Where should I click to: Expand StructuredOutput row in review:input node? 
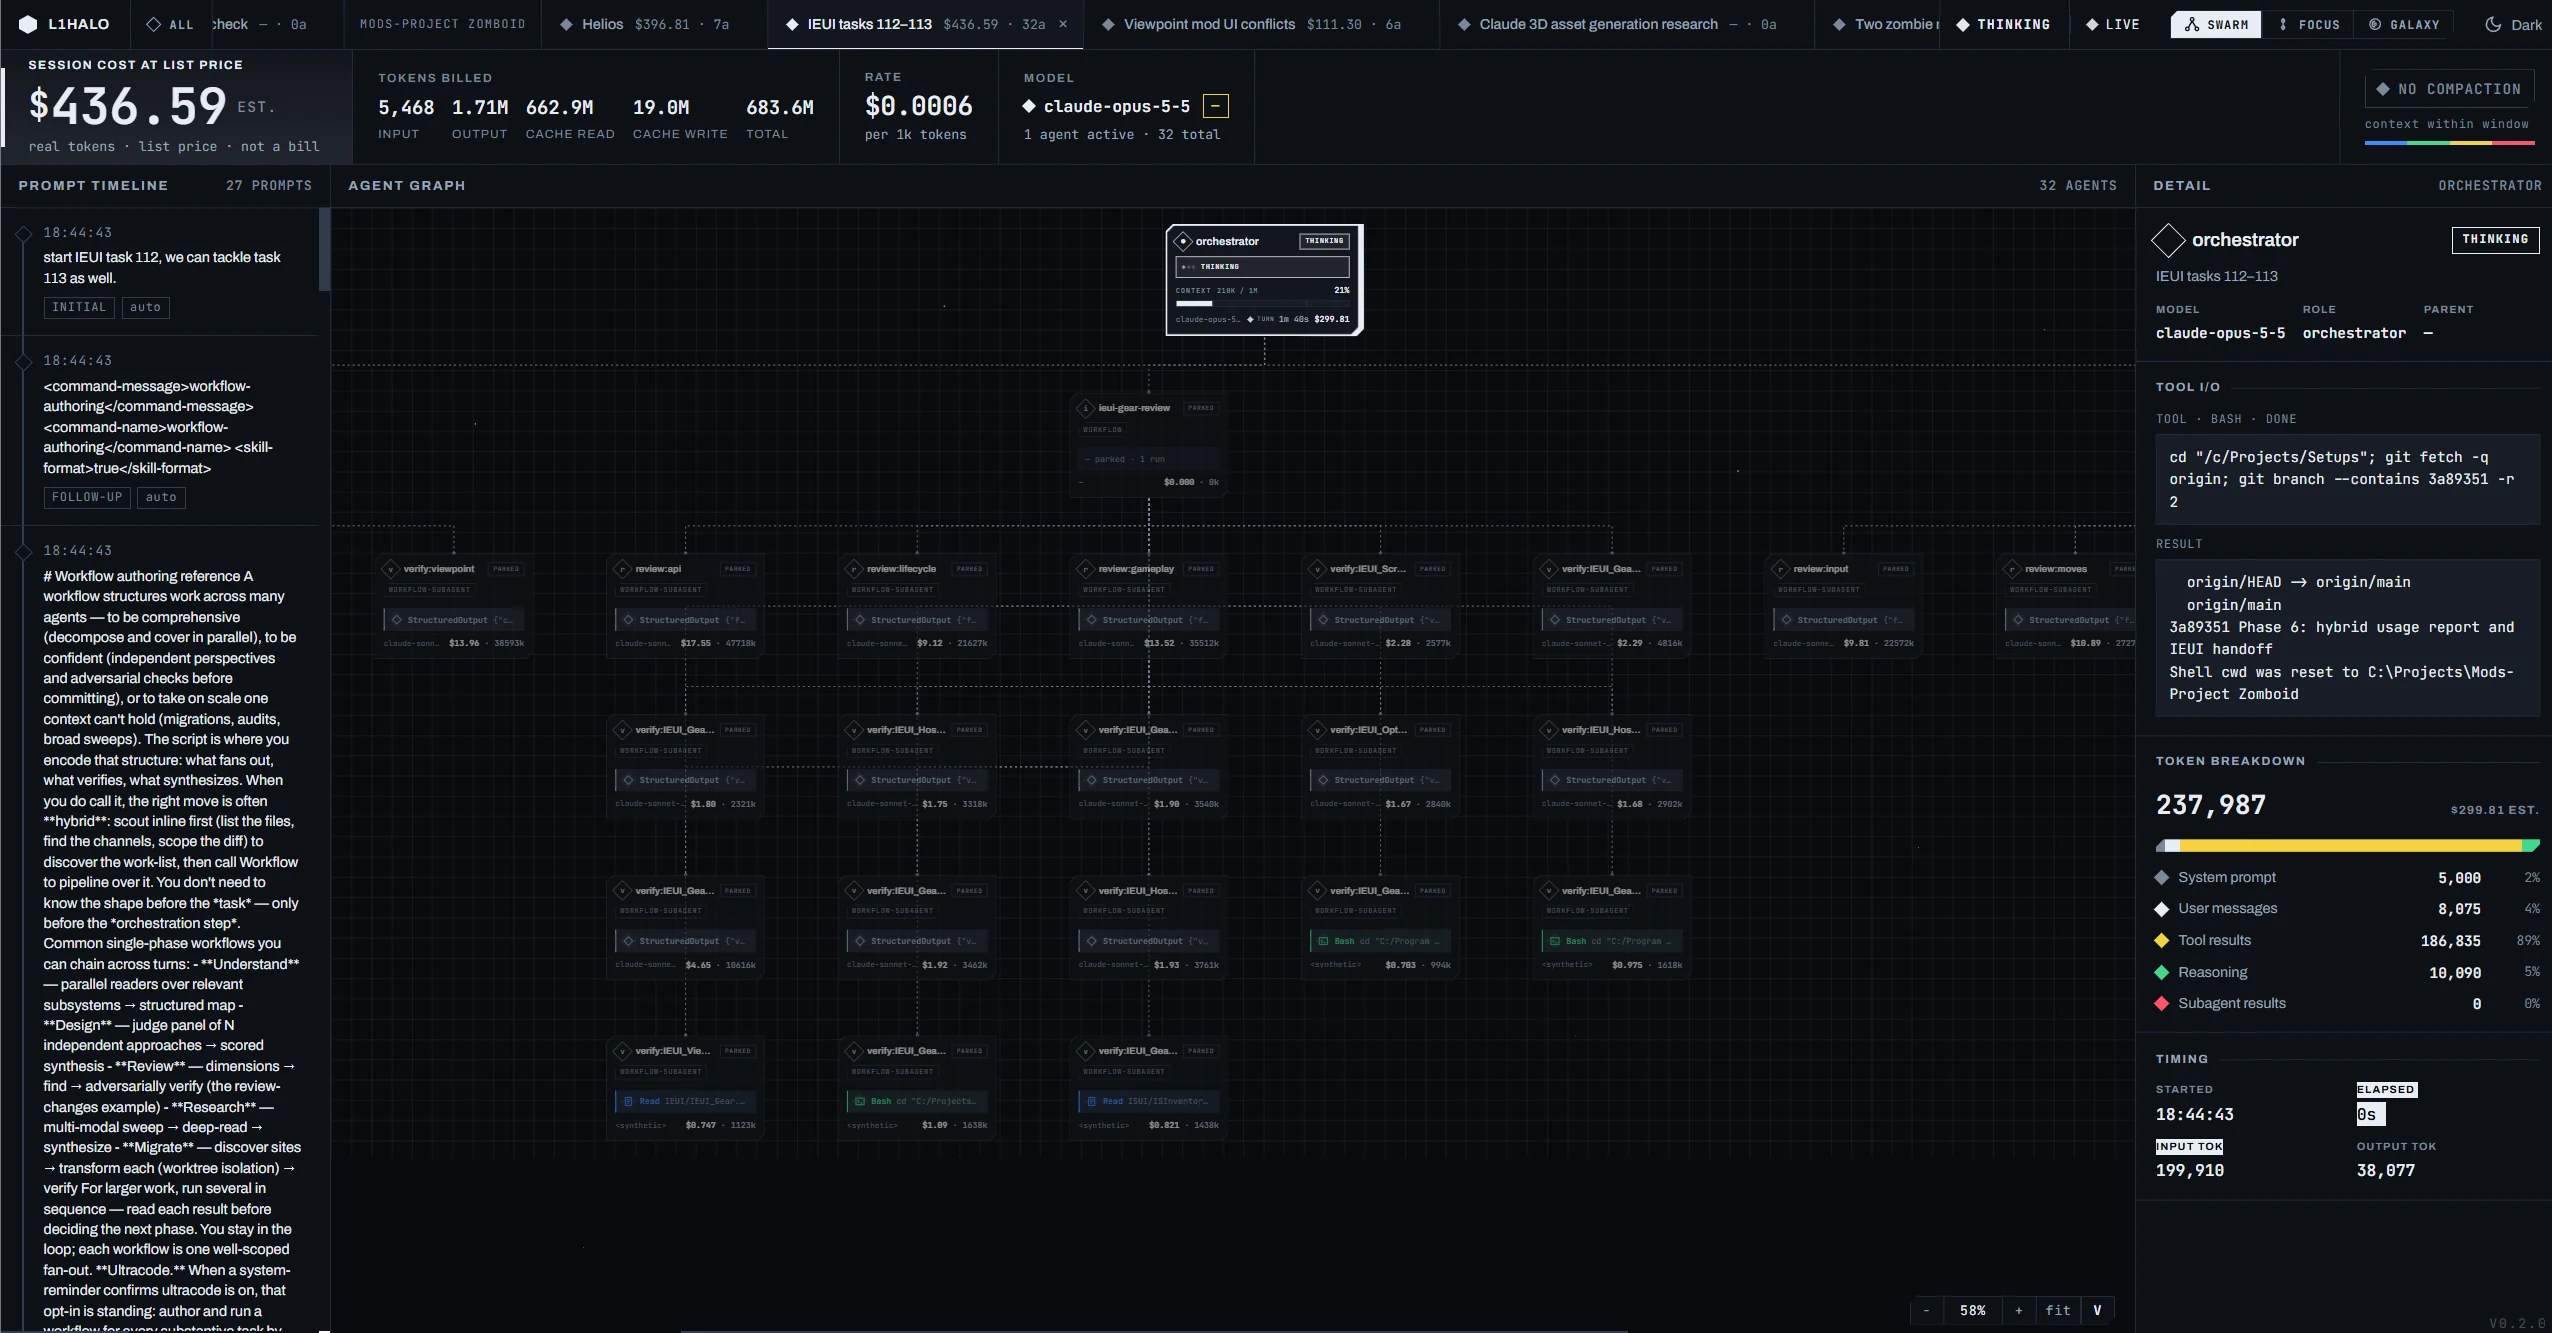(1844, 620)
